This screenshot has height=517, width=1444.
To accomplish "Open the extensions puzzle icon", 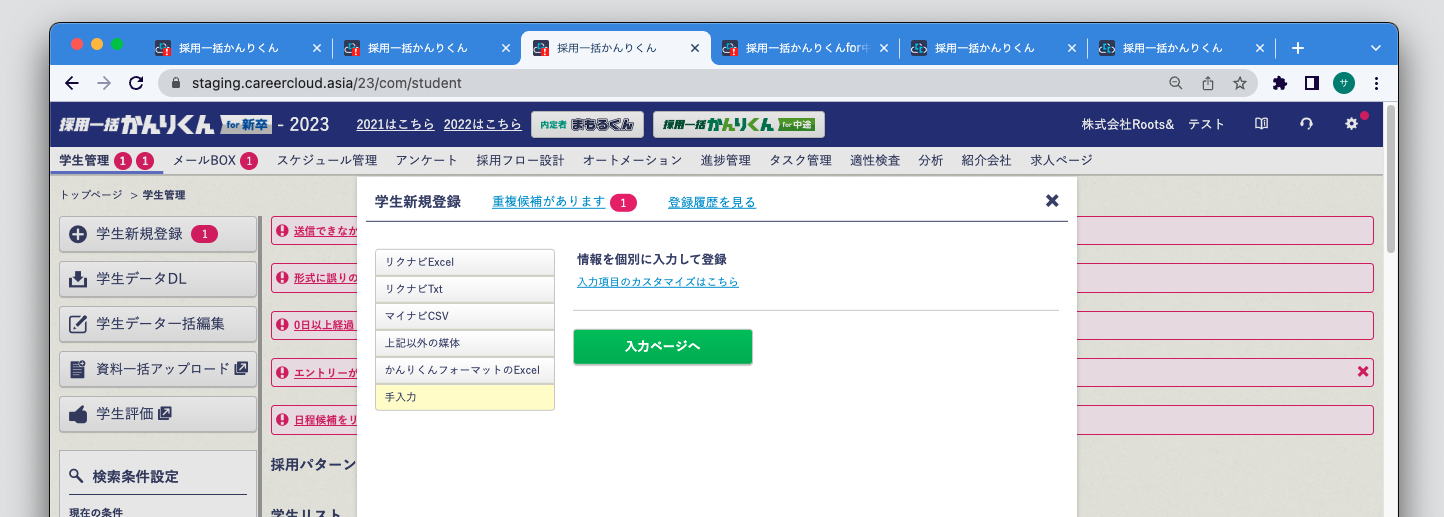I will pyautogui.click(x=1280, y=83).
